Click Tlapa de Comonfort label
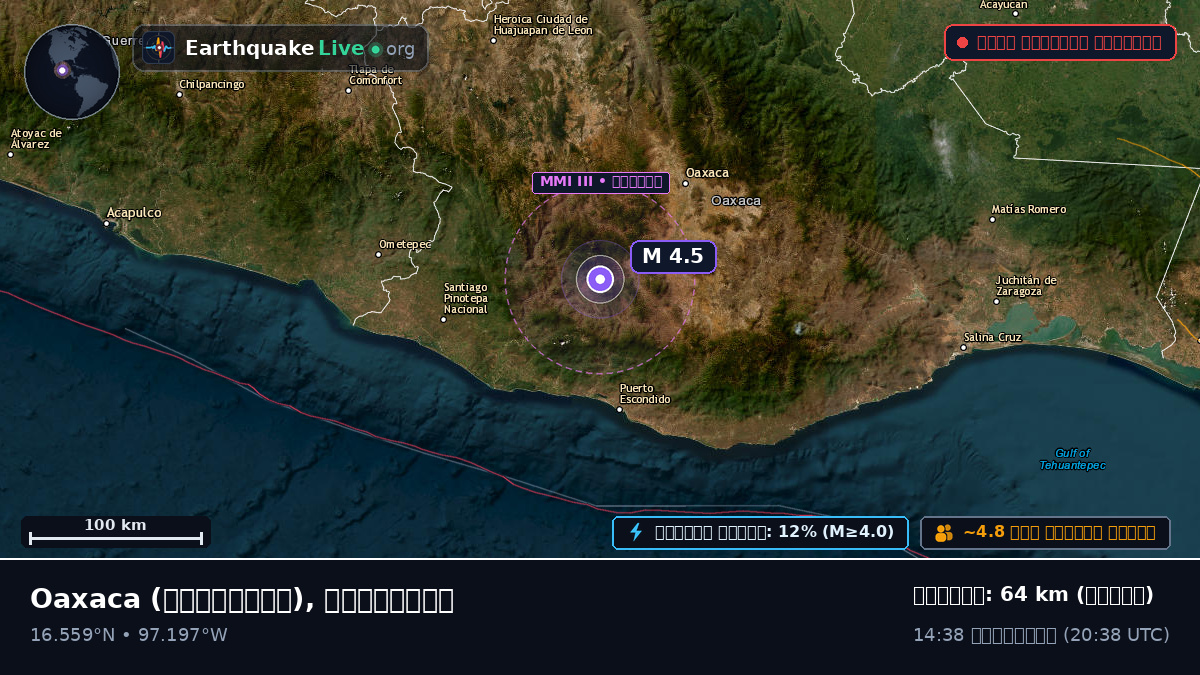Viewport: 1200px width, 675px height. pyautogui.click(x=376, y=75)
